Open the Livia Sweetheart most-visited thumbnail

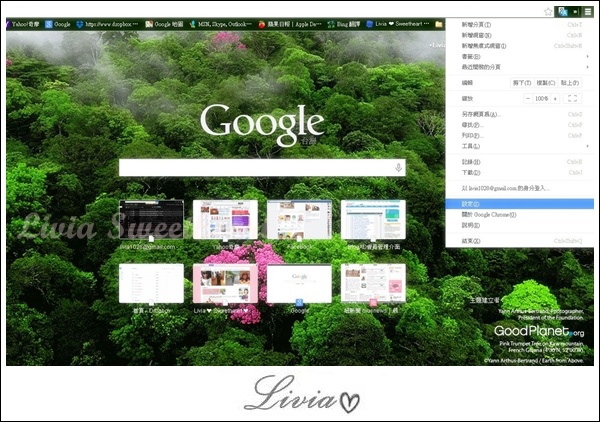pos(225,283)
